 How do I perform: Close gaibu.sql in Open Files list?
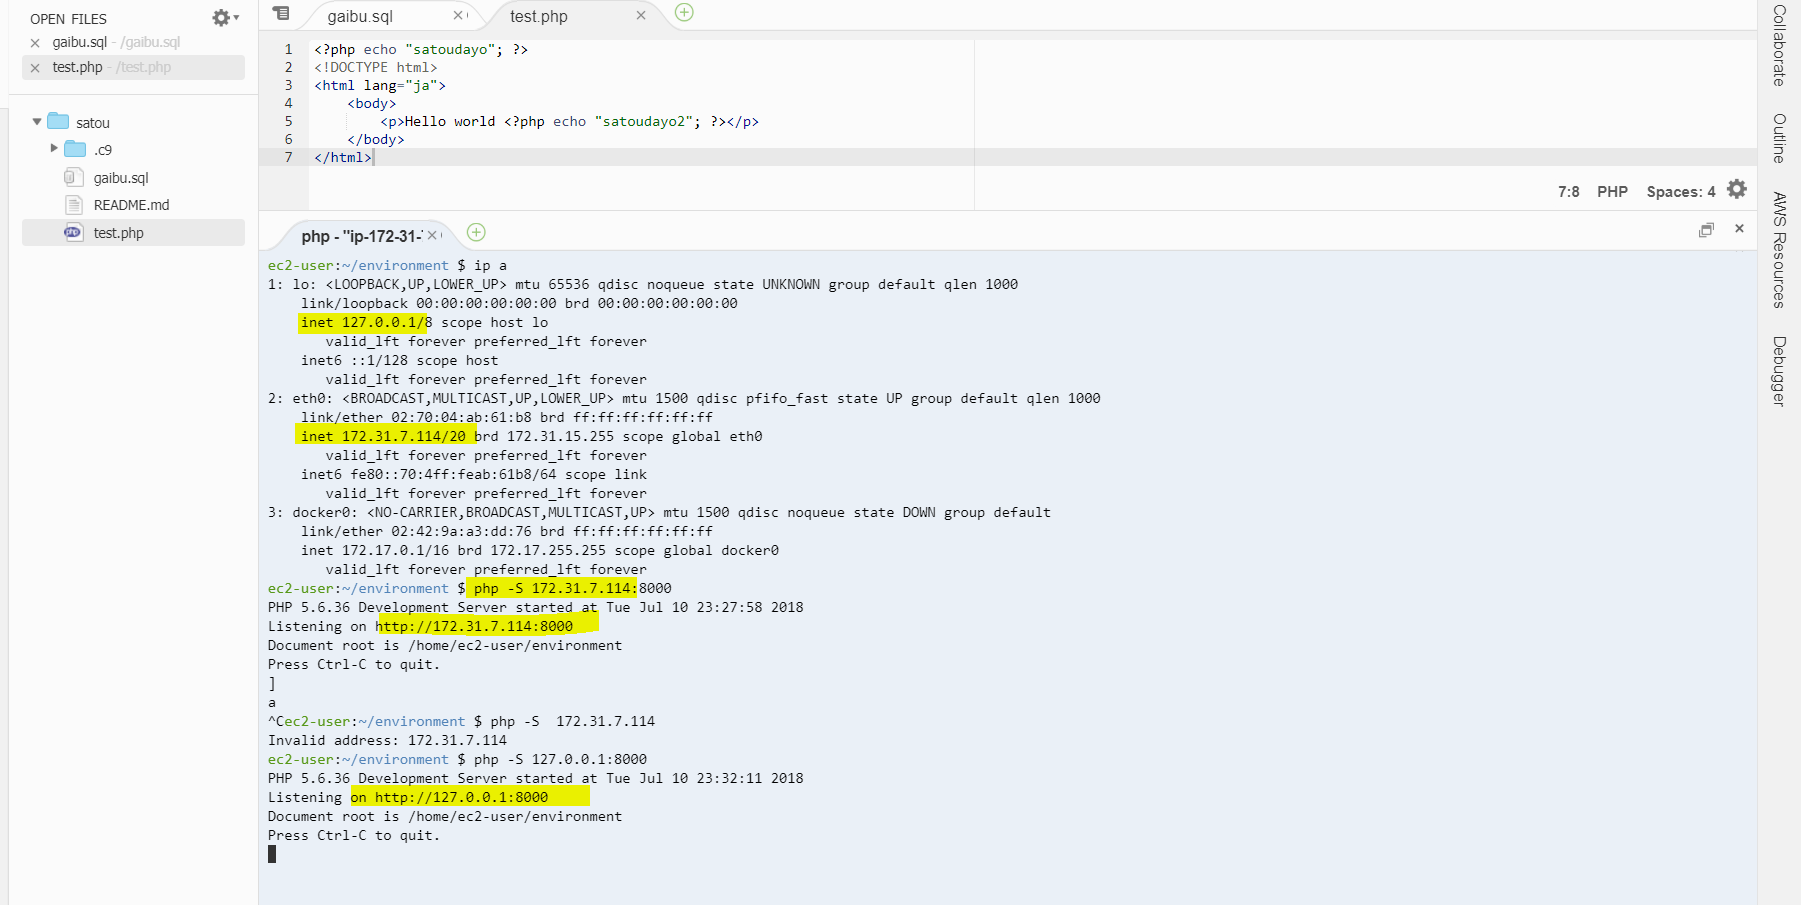[x=35, y=43]
